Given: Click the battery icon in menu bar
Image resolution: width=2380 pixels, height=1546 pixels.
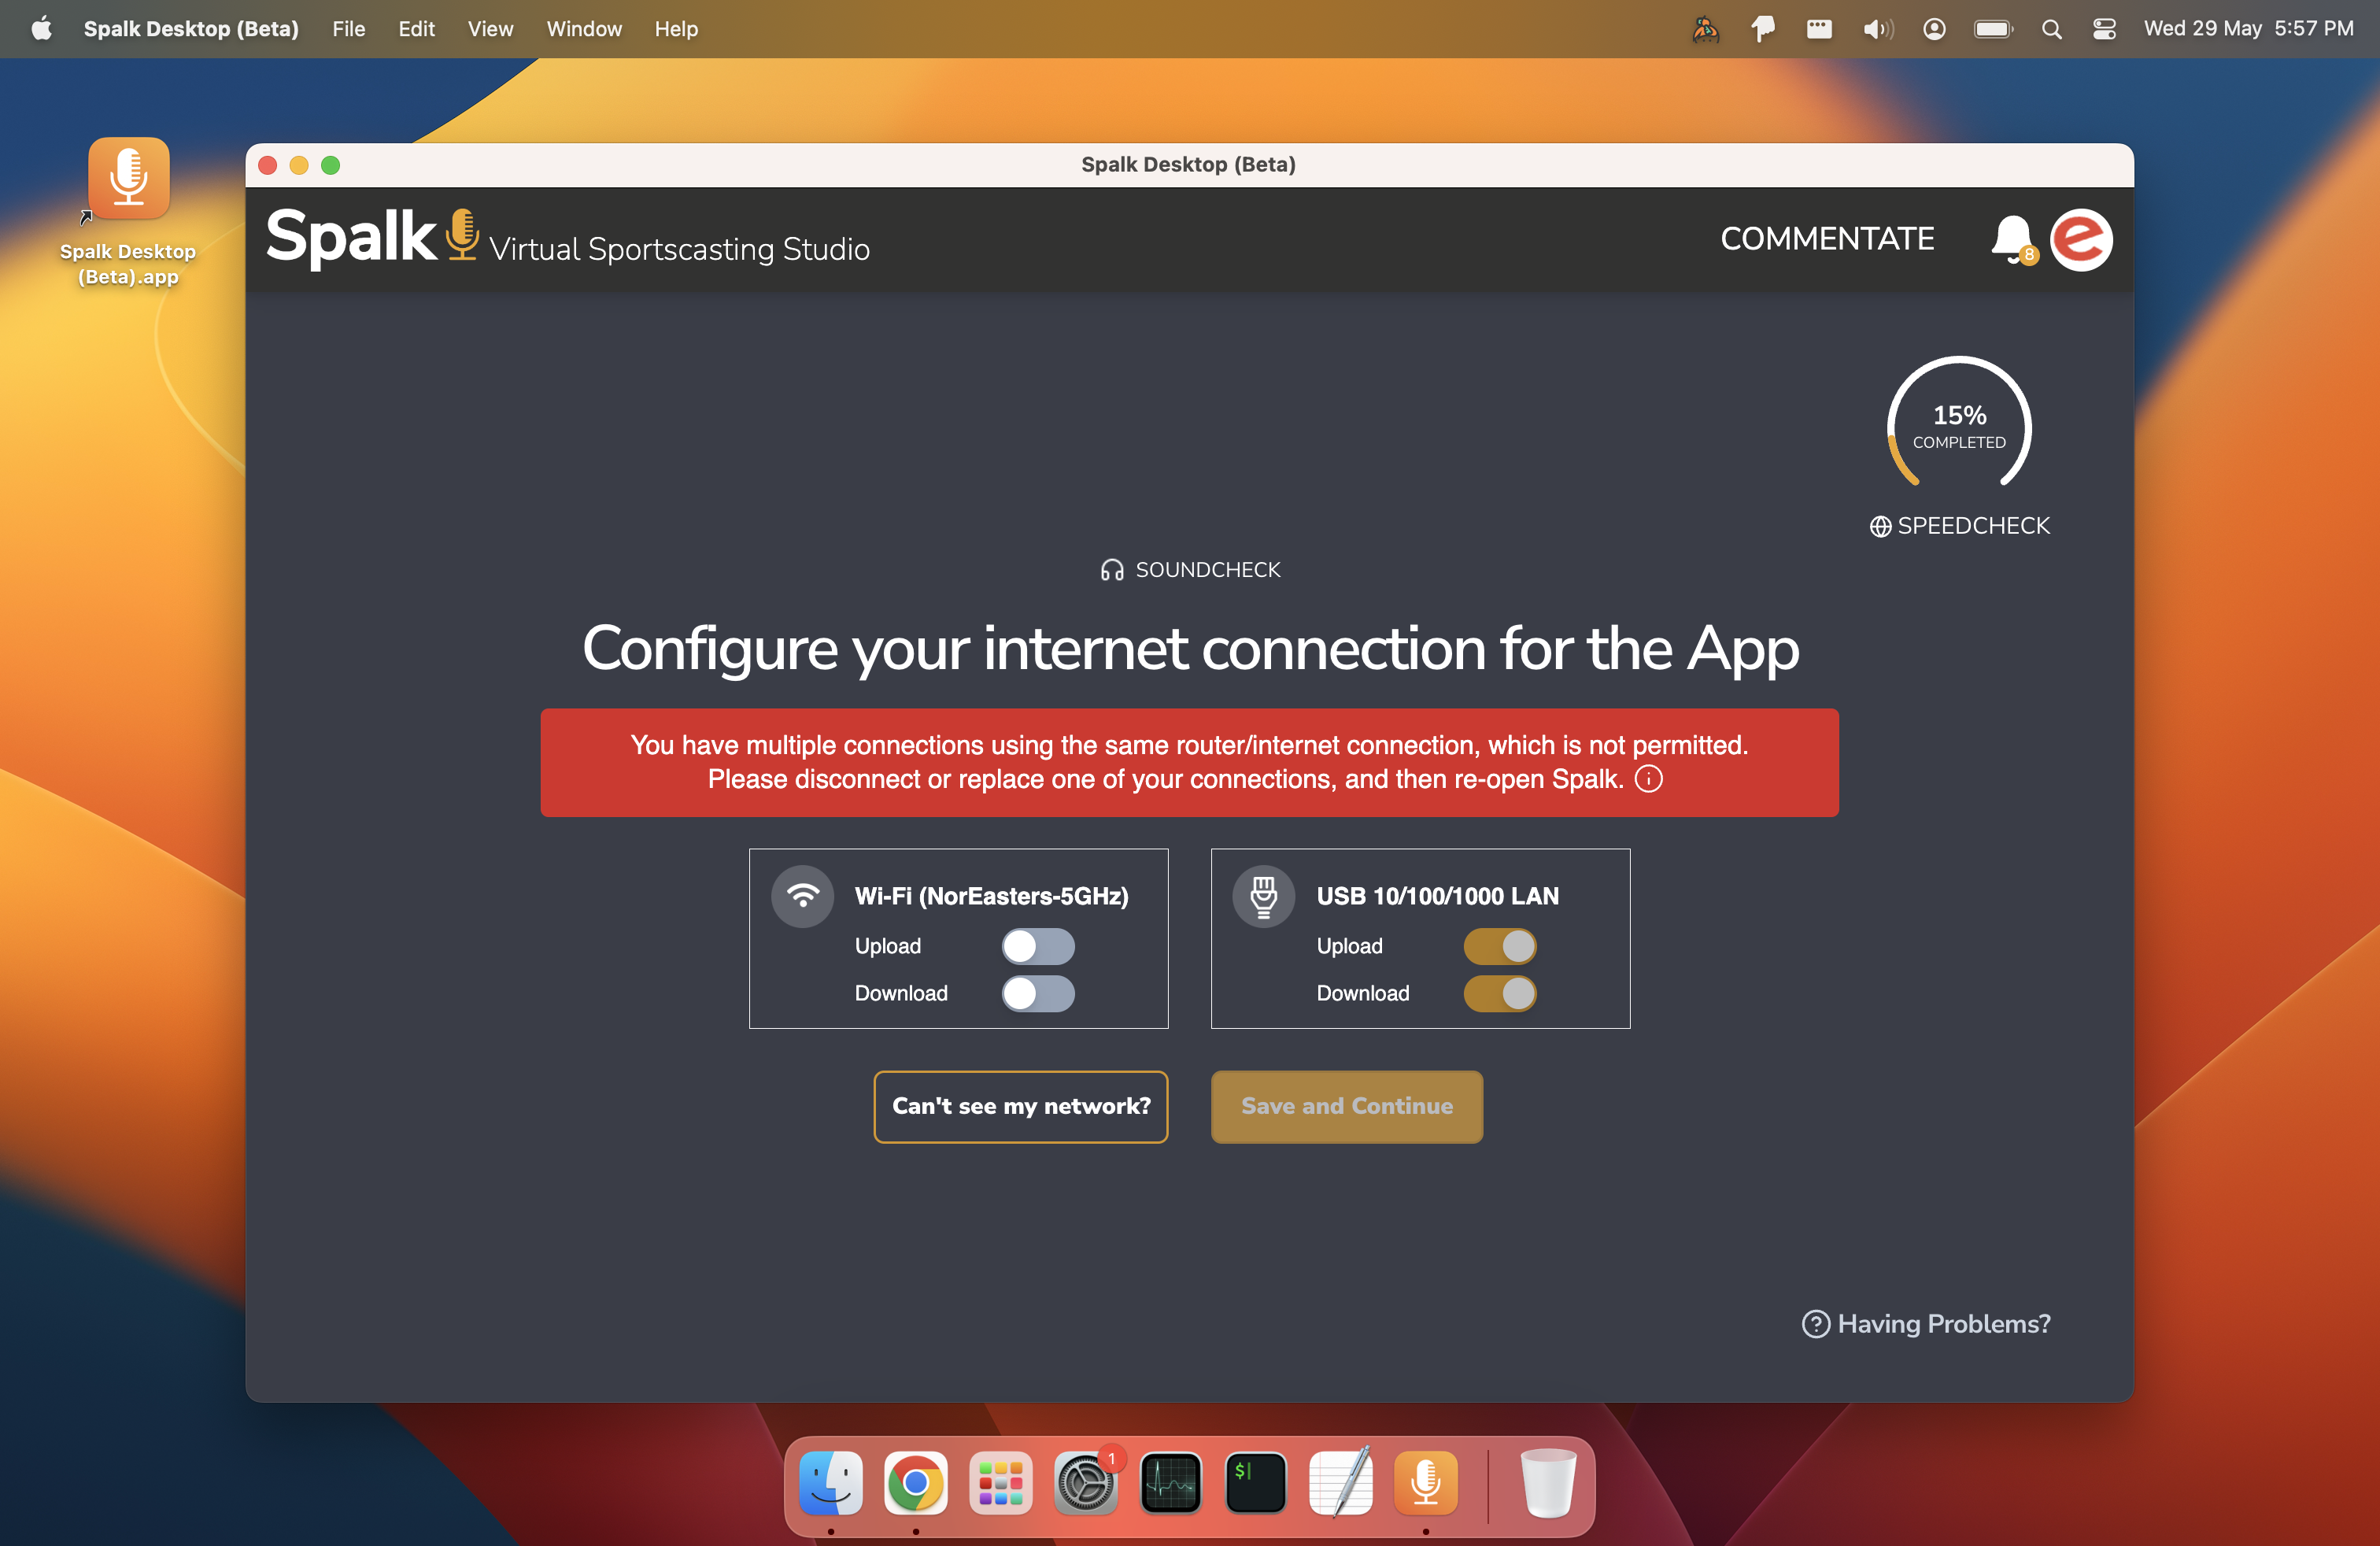Looking at the screenshot, I should pos(1993,29).
